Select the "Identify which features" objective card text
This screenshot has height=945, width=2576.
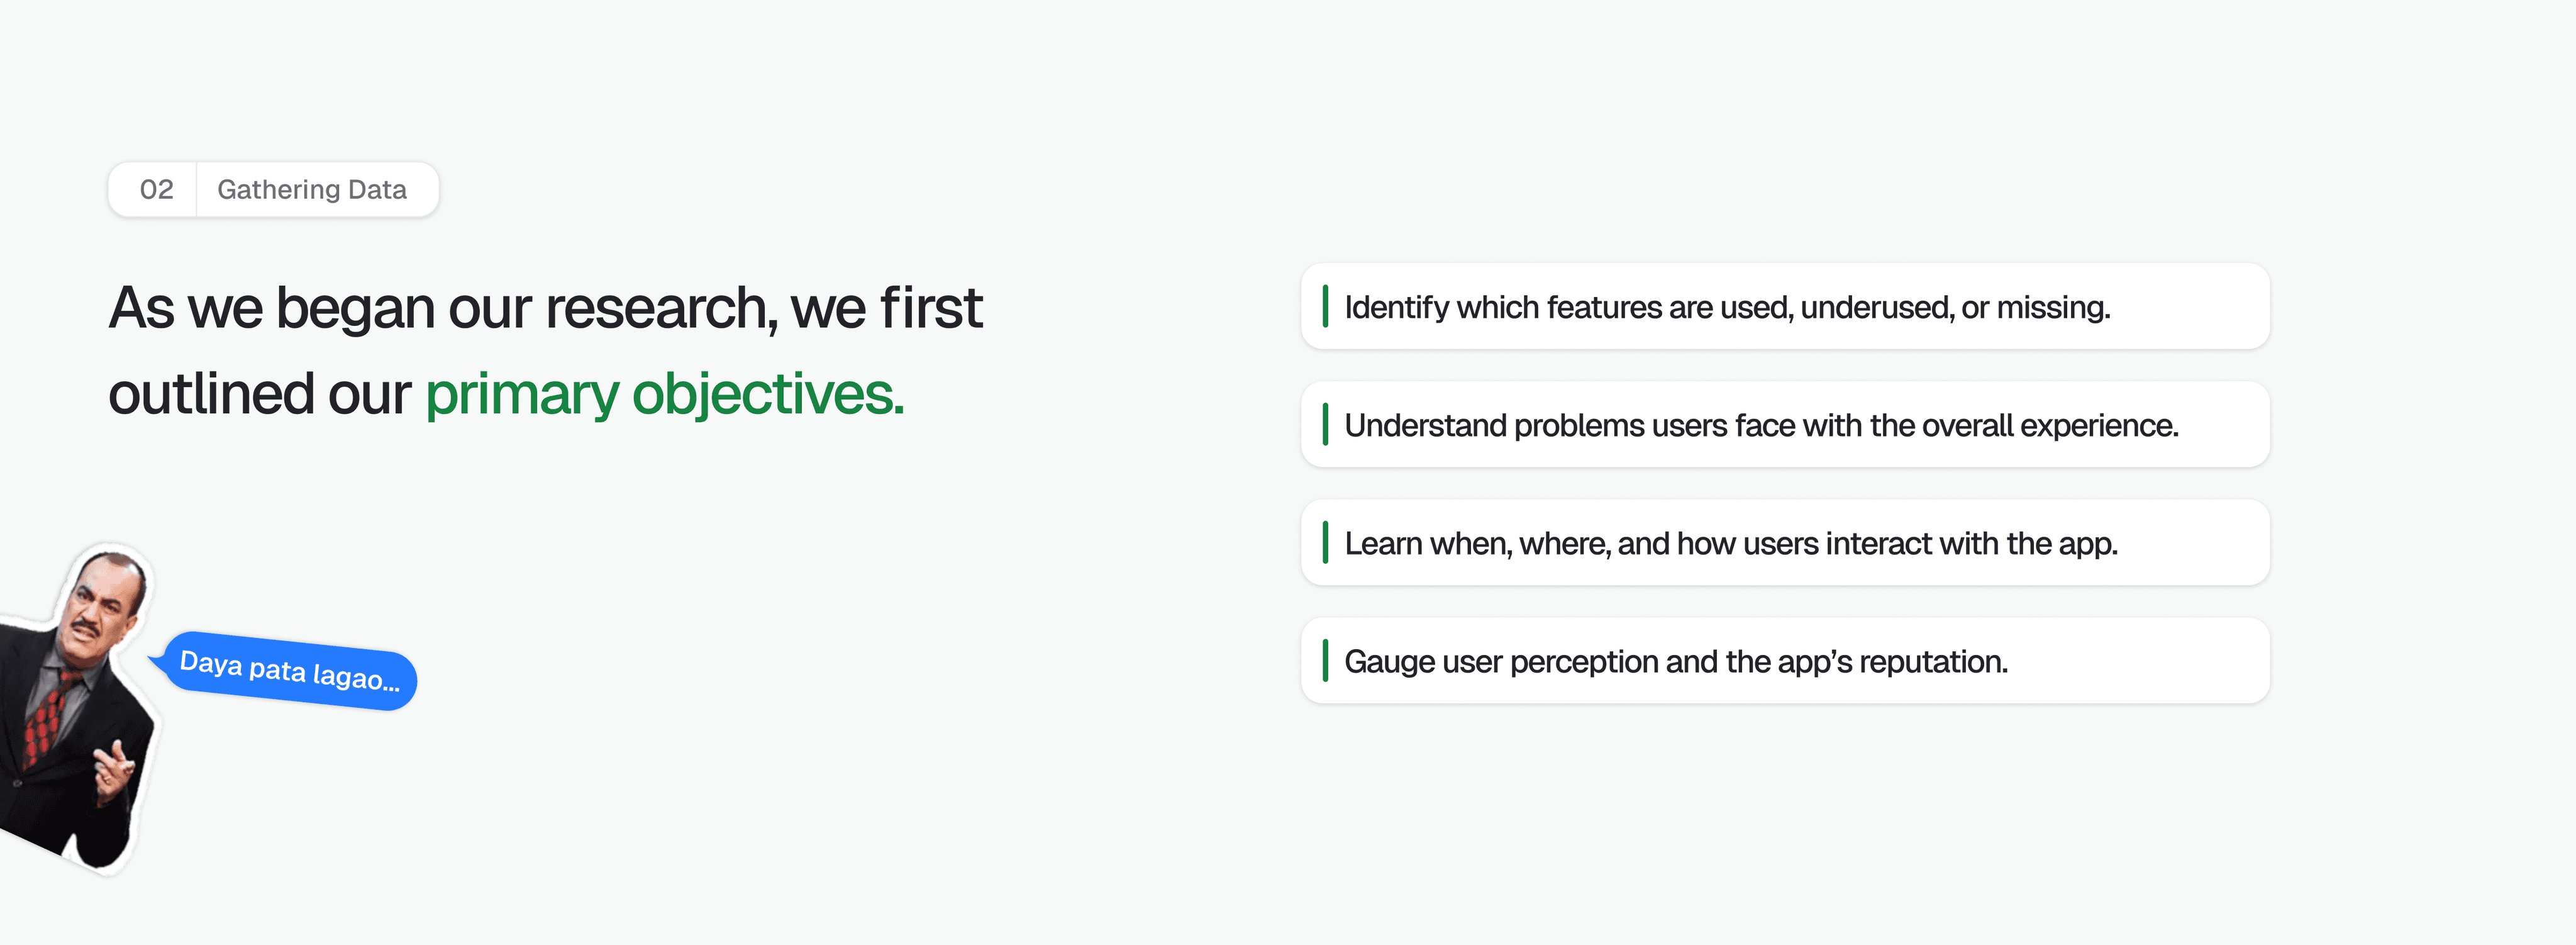(1727, 307)
